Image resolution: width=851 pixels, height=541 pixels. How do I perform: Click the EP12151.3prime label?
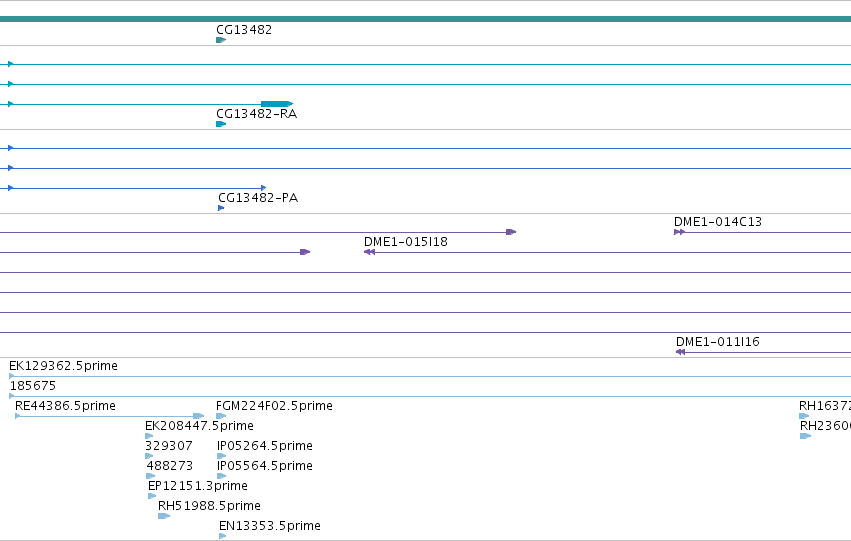coord(198,486)
